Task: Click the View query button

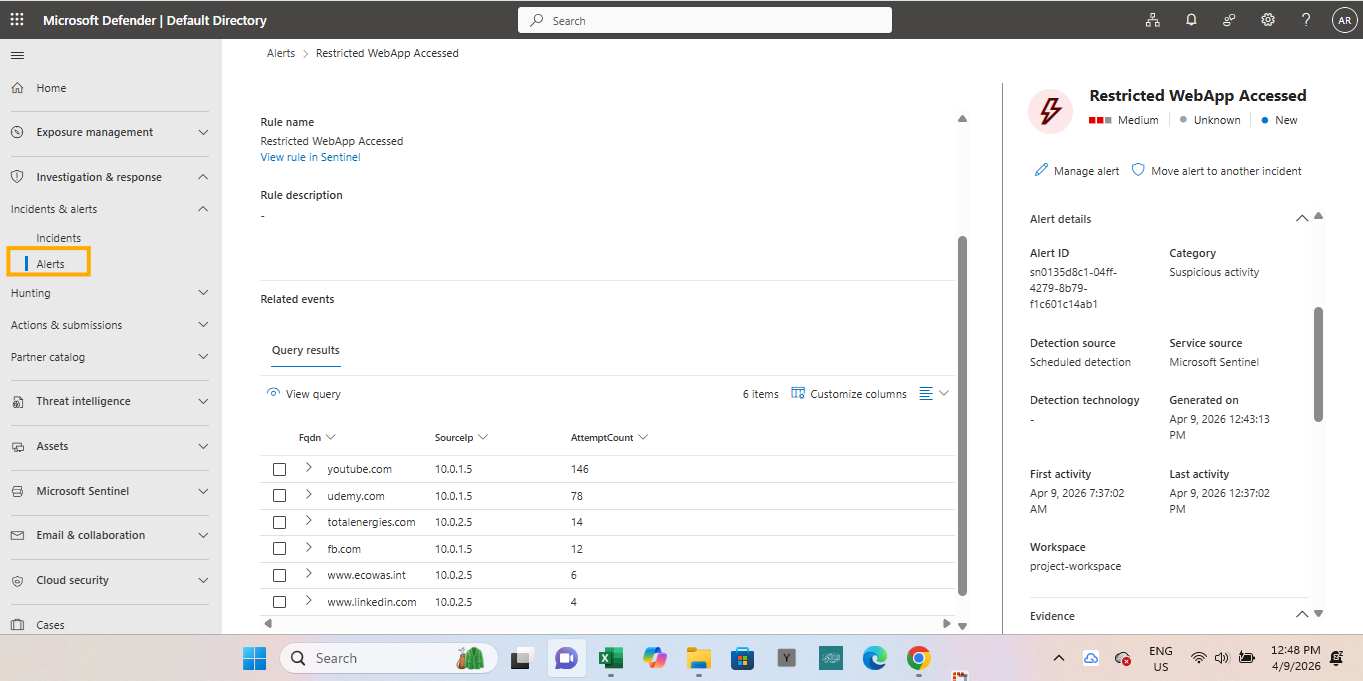Action: pyautogui.click(x=304, y=394)
